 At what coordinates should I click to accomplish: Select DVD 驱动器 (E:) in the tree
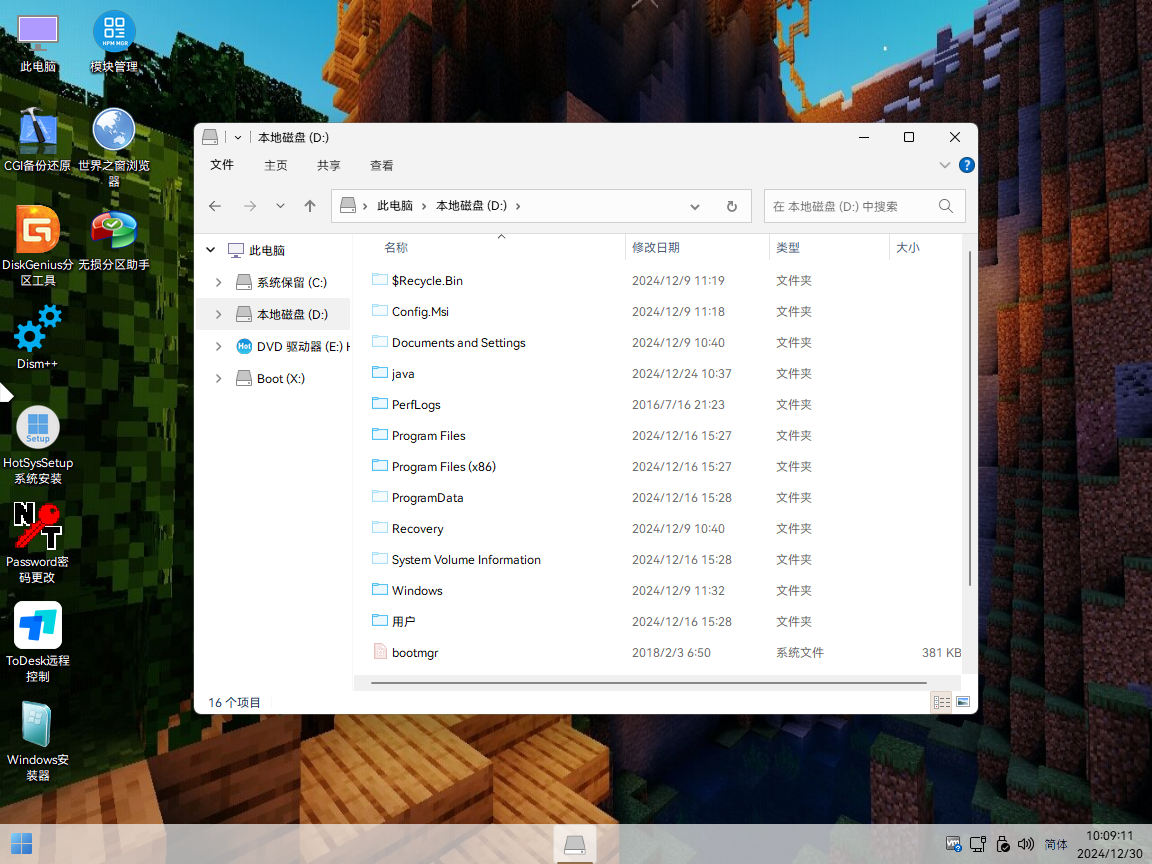pos(292,346)
